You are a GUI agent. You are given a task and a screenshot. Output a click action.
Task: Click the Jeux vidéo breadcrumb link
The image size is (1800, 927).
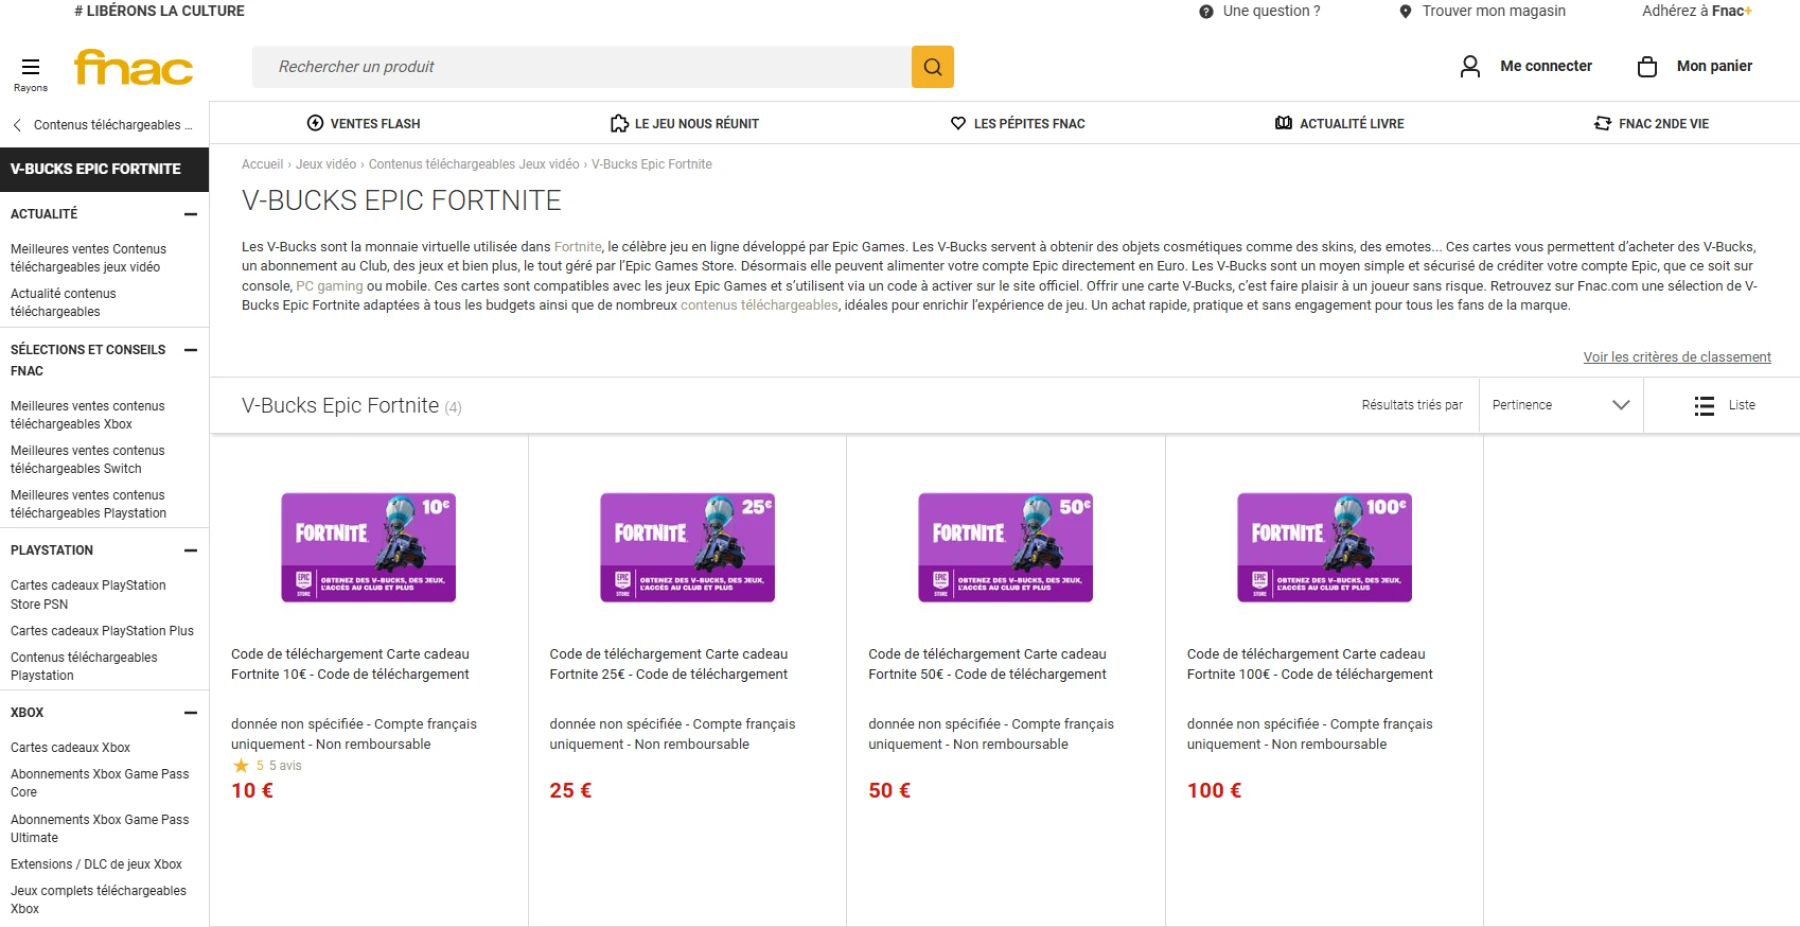325,164
